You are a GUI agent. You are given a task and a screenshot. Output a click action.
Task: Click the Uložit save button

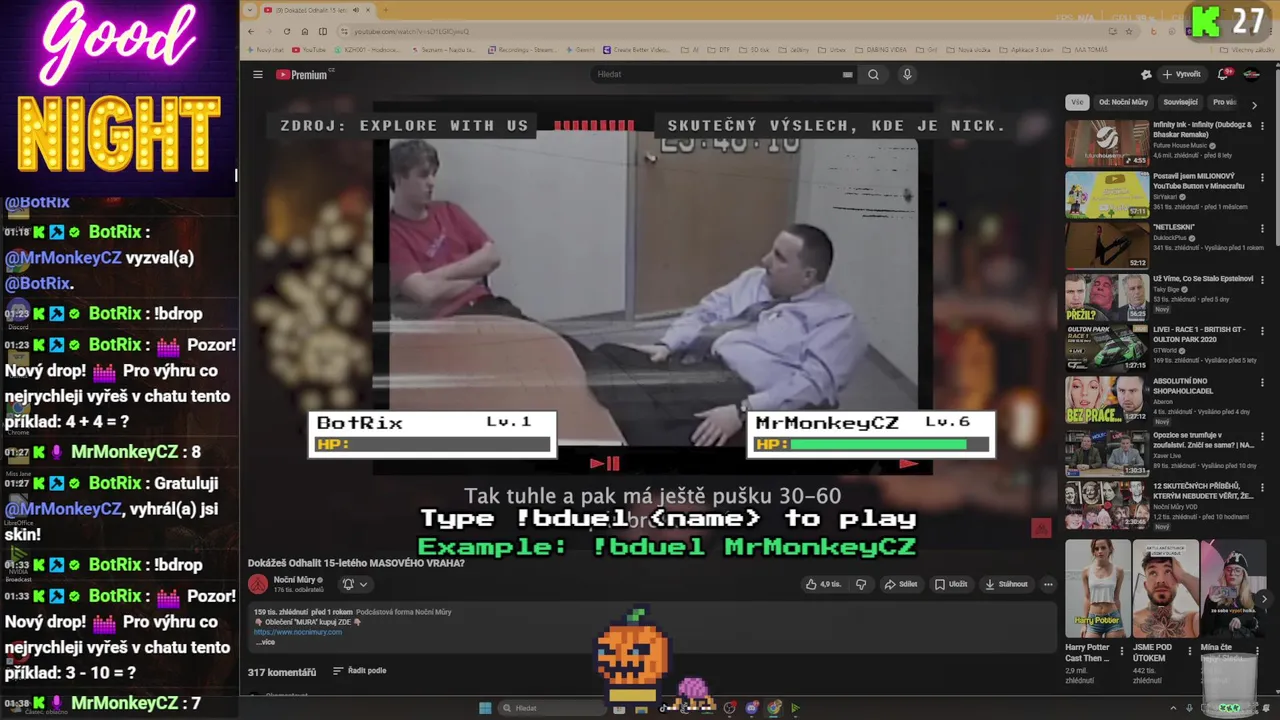951,584
